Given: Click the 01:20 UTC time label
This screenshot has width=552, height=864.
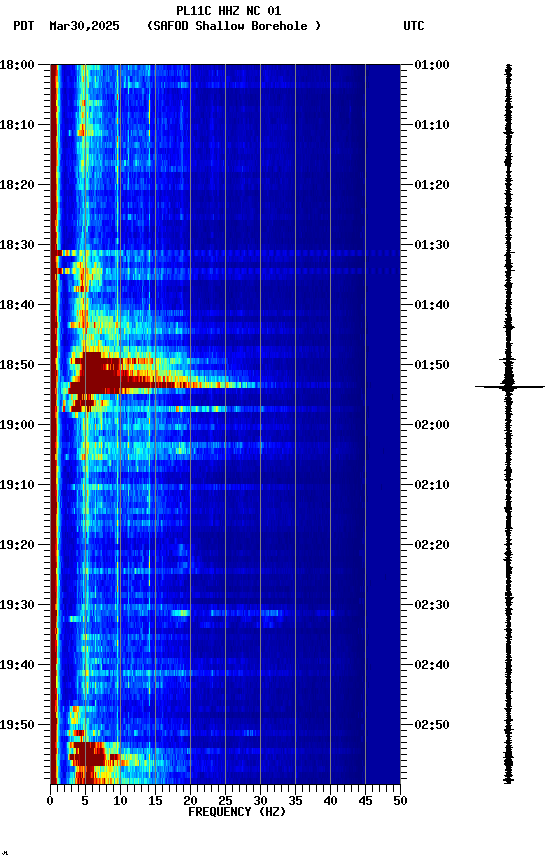Looking at the screenshot, I should pyautogui.click(x=432, y=185).
